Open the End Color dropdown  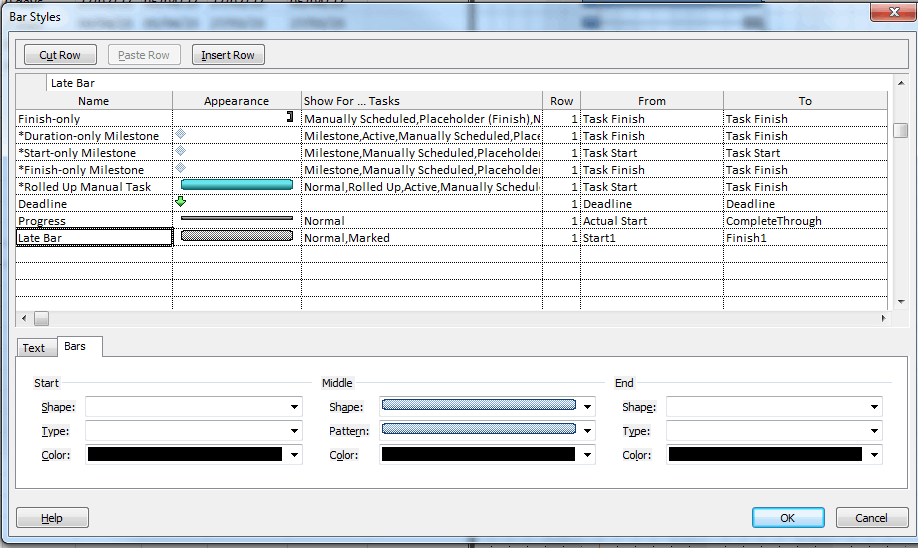[874, 455]
